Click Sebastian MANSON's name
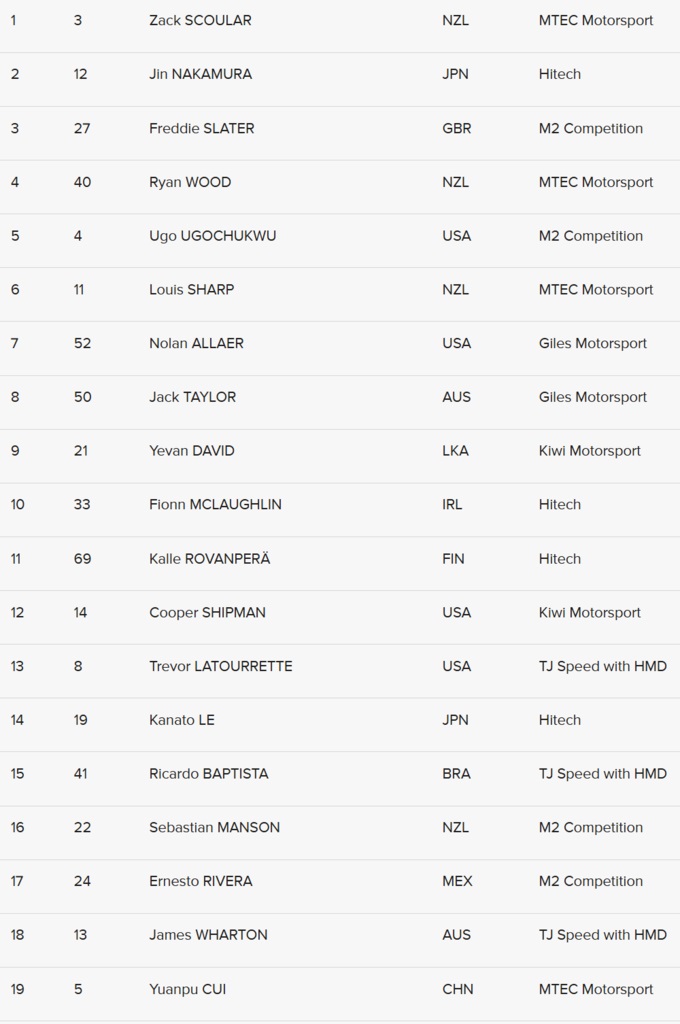 [214, 828]
